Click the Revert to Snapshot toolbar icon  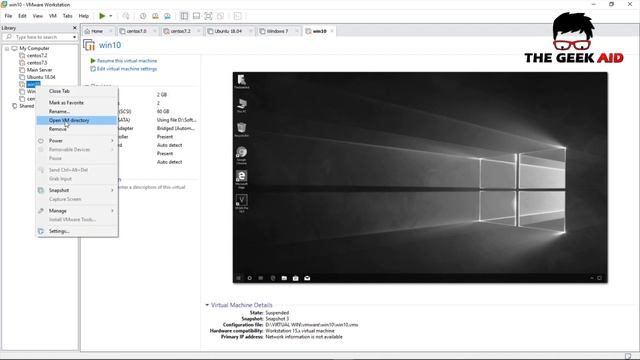pos(155,16)
